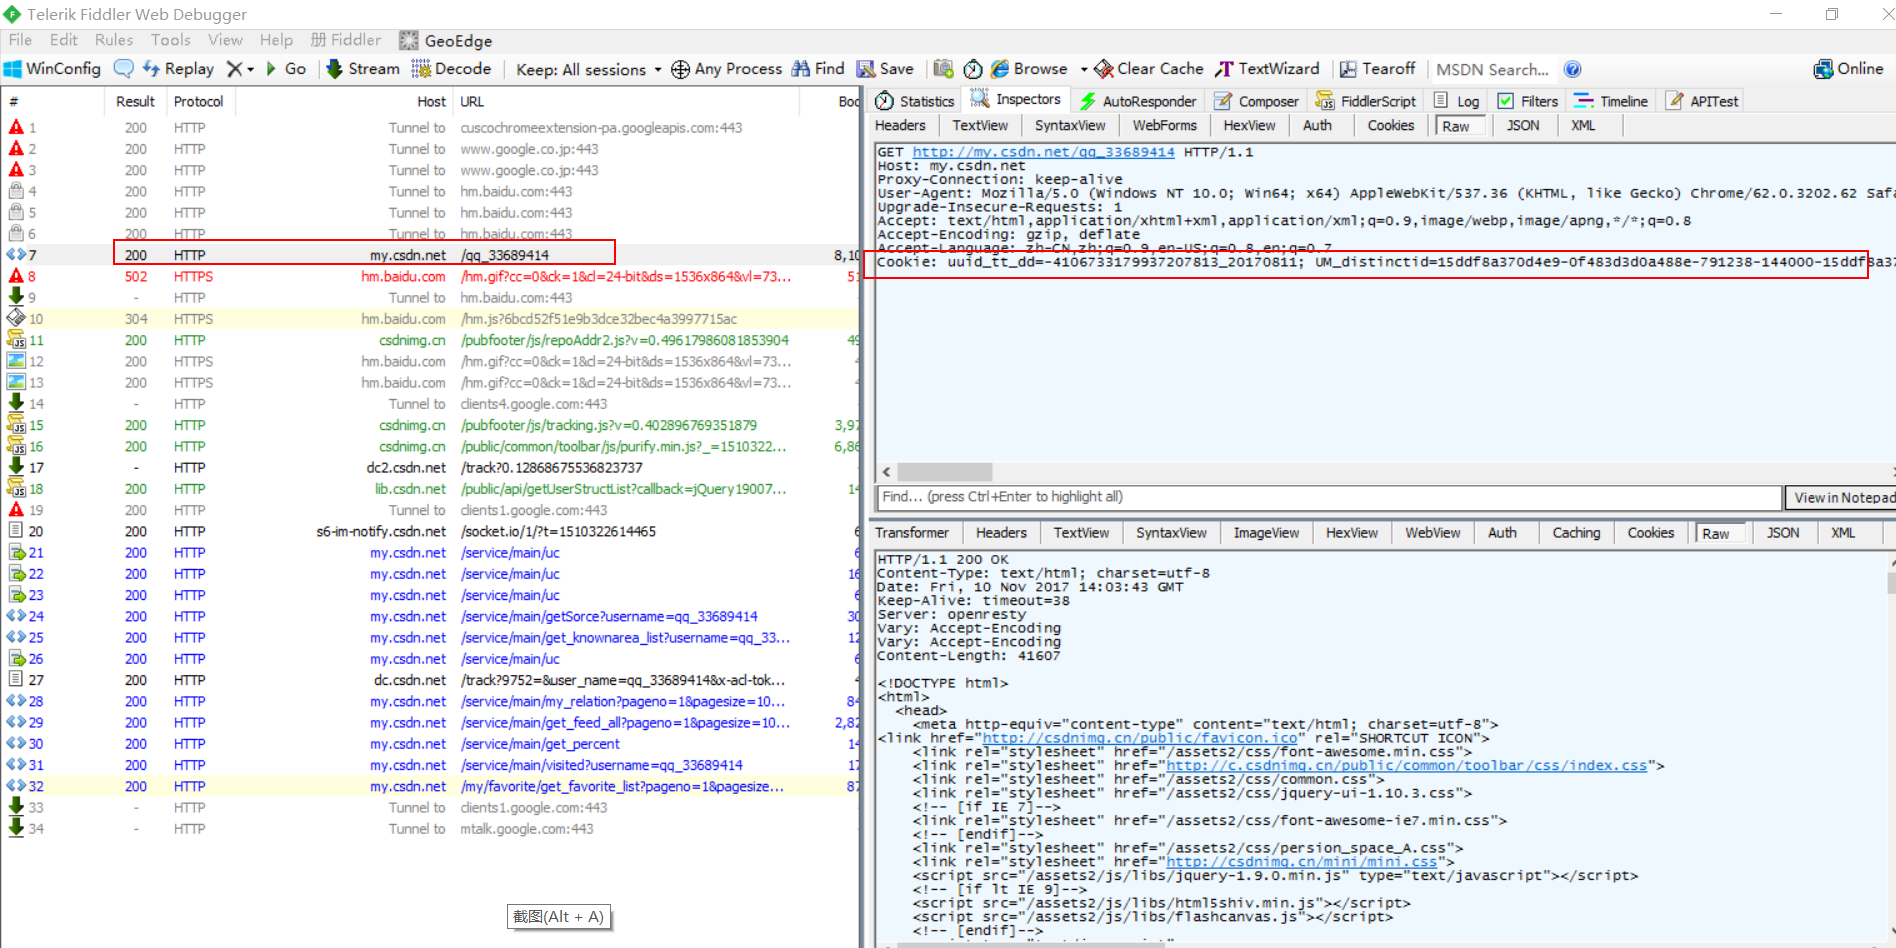1896x948 pixels.
Task: Click the Go resume button
Action: [x=285, y=68]
